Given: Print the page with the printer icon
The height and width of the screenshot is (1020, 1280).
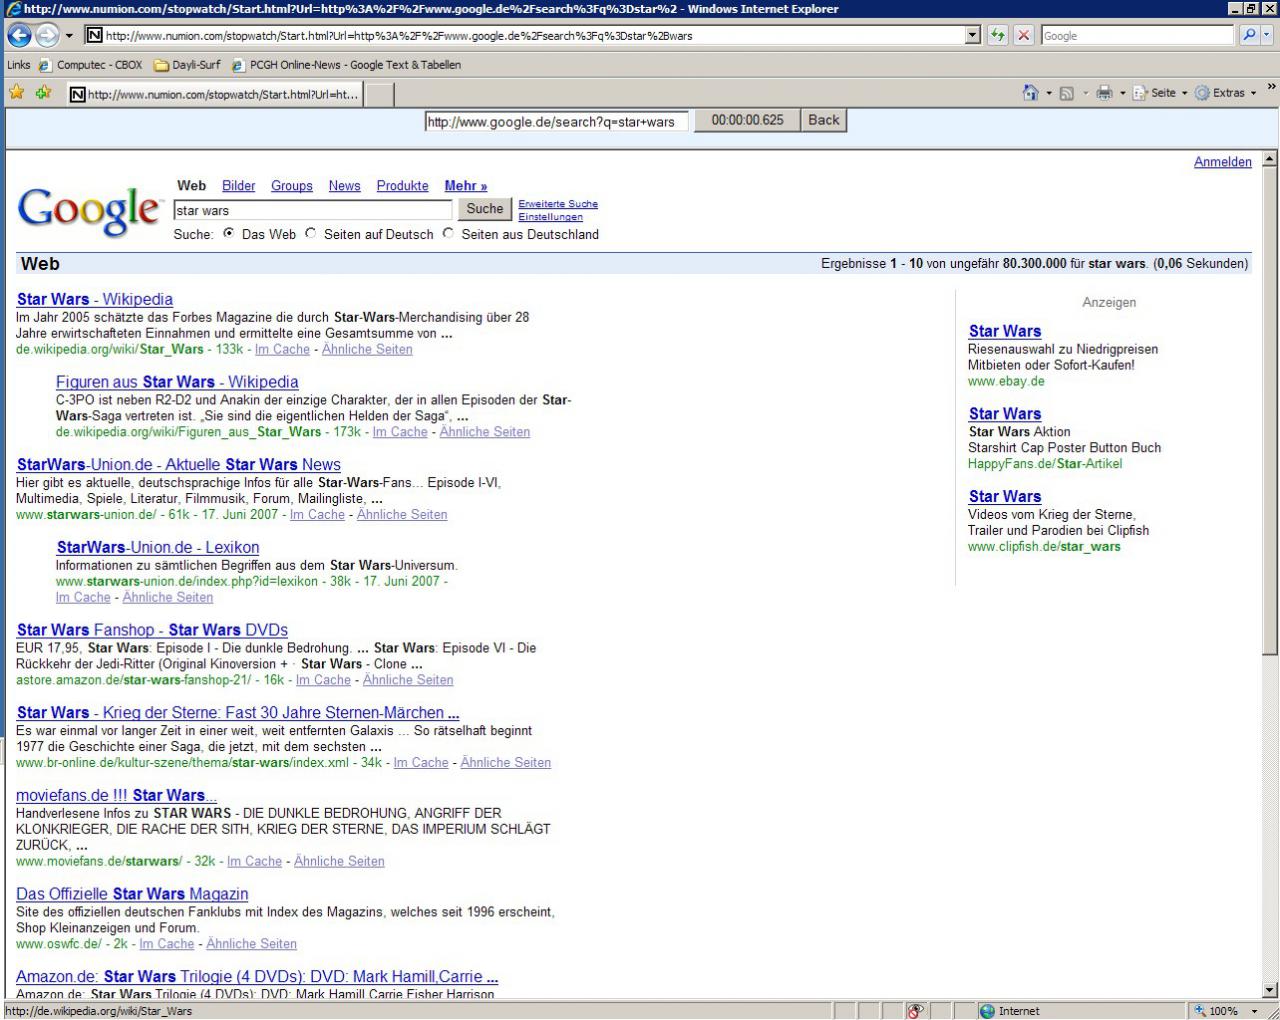Looking at the screenshot, I should 1104,93.
